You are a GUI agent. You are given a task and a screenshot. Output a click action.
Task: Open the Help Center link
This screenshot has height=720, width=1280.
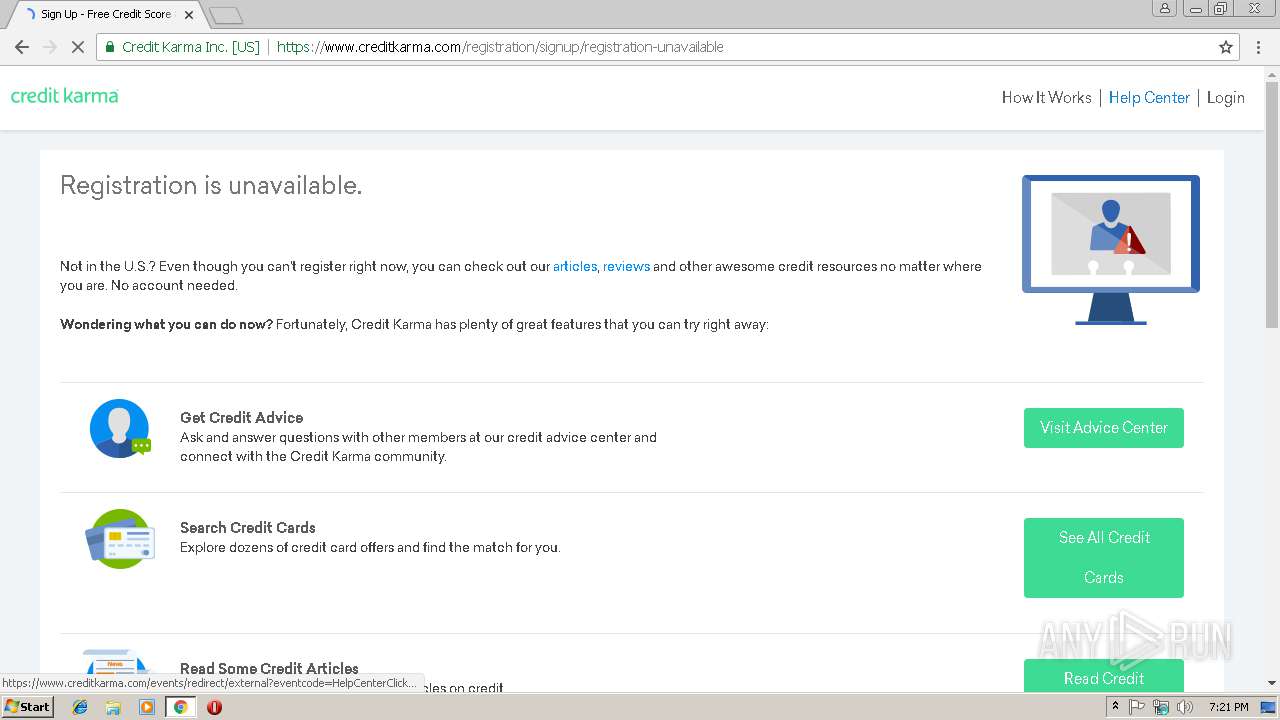(1149, 97)
